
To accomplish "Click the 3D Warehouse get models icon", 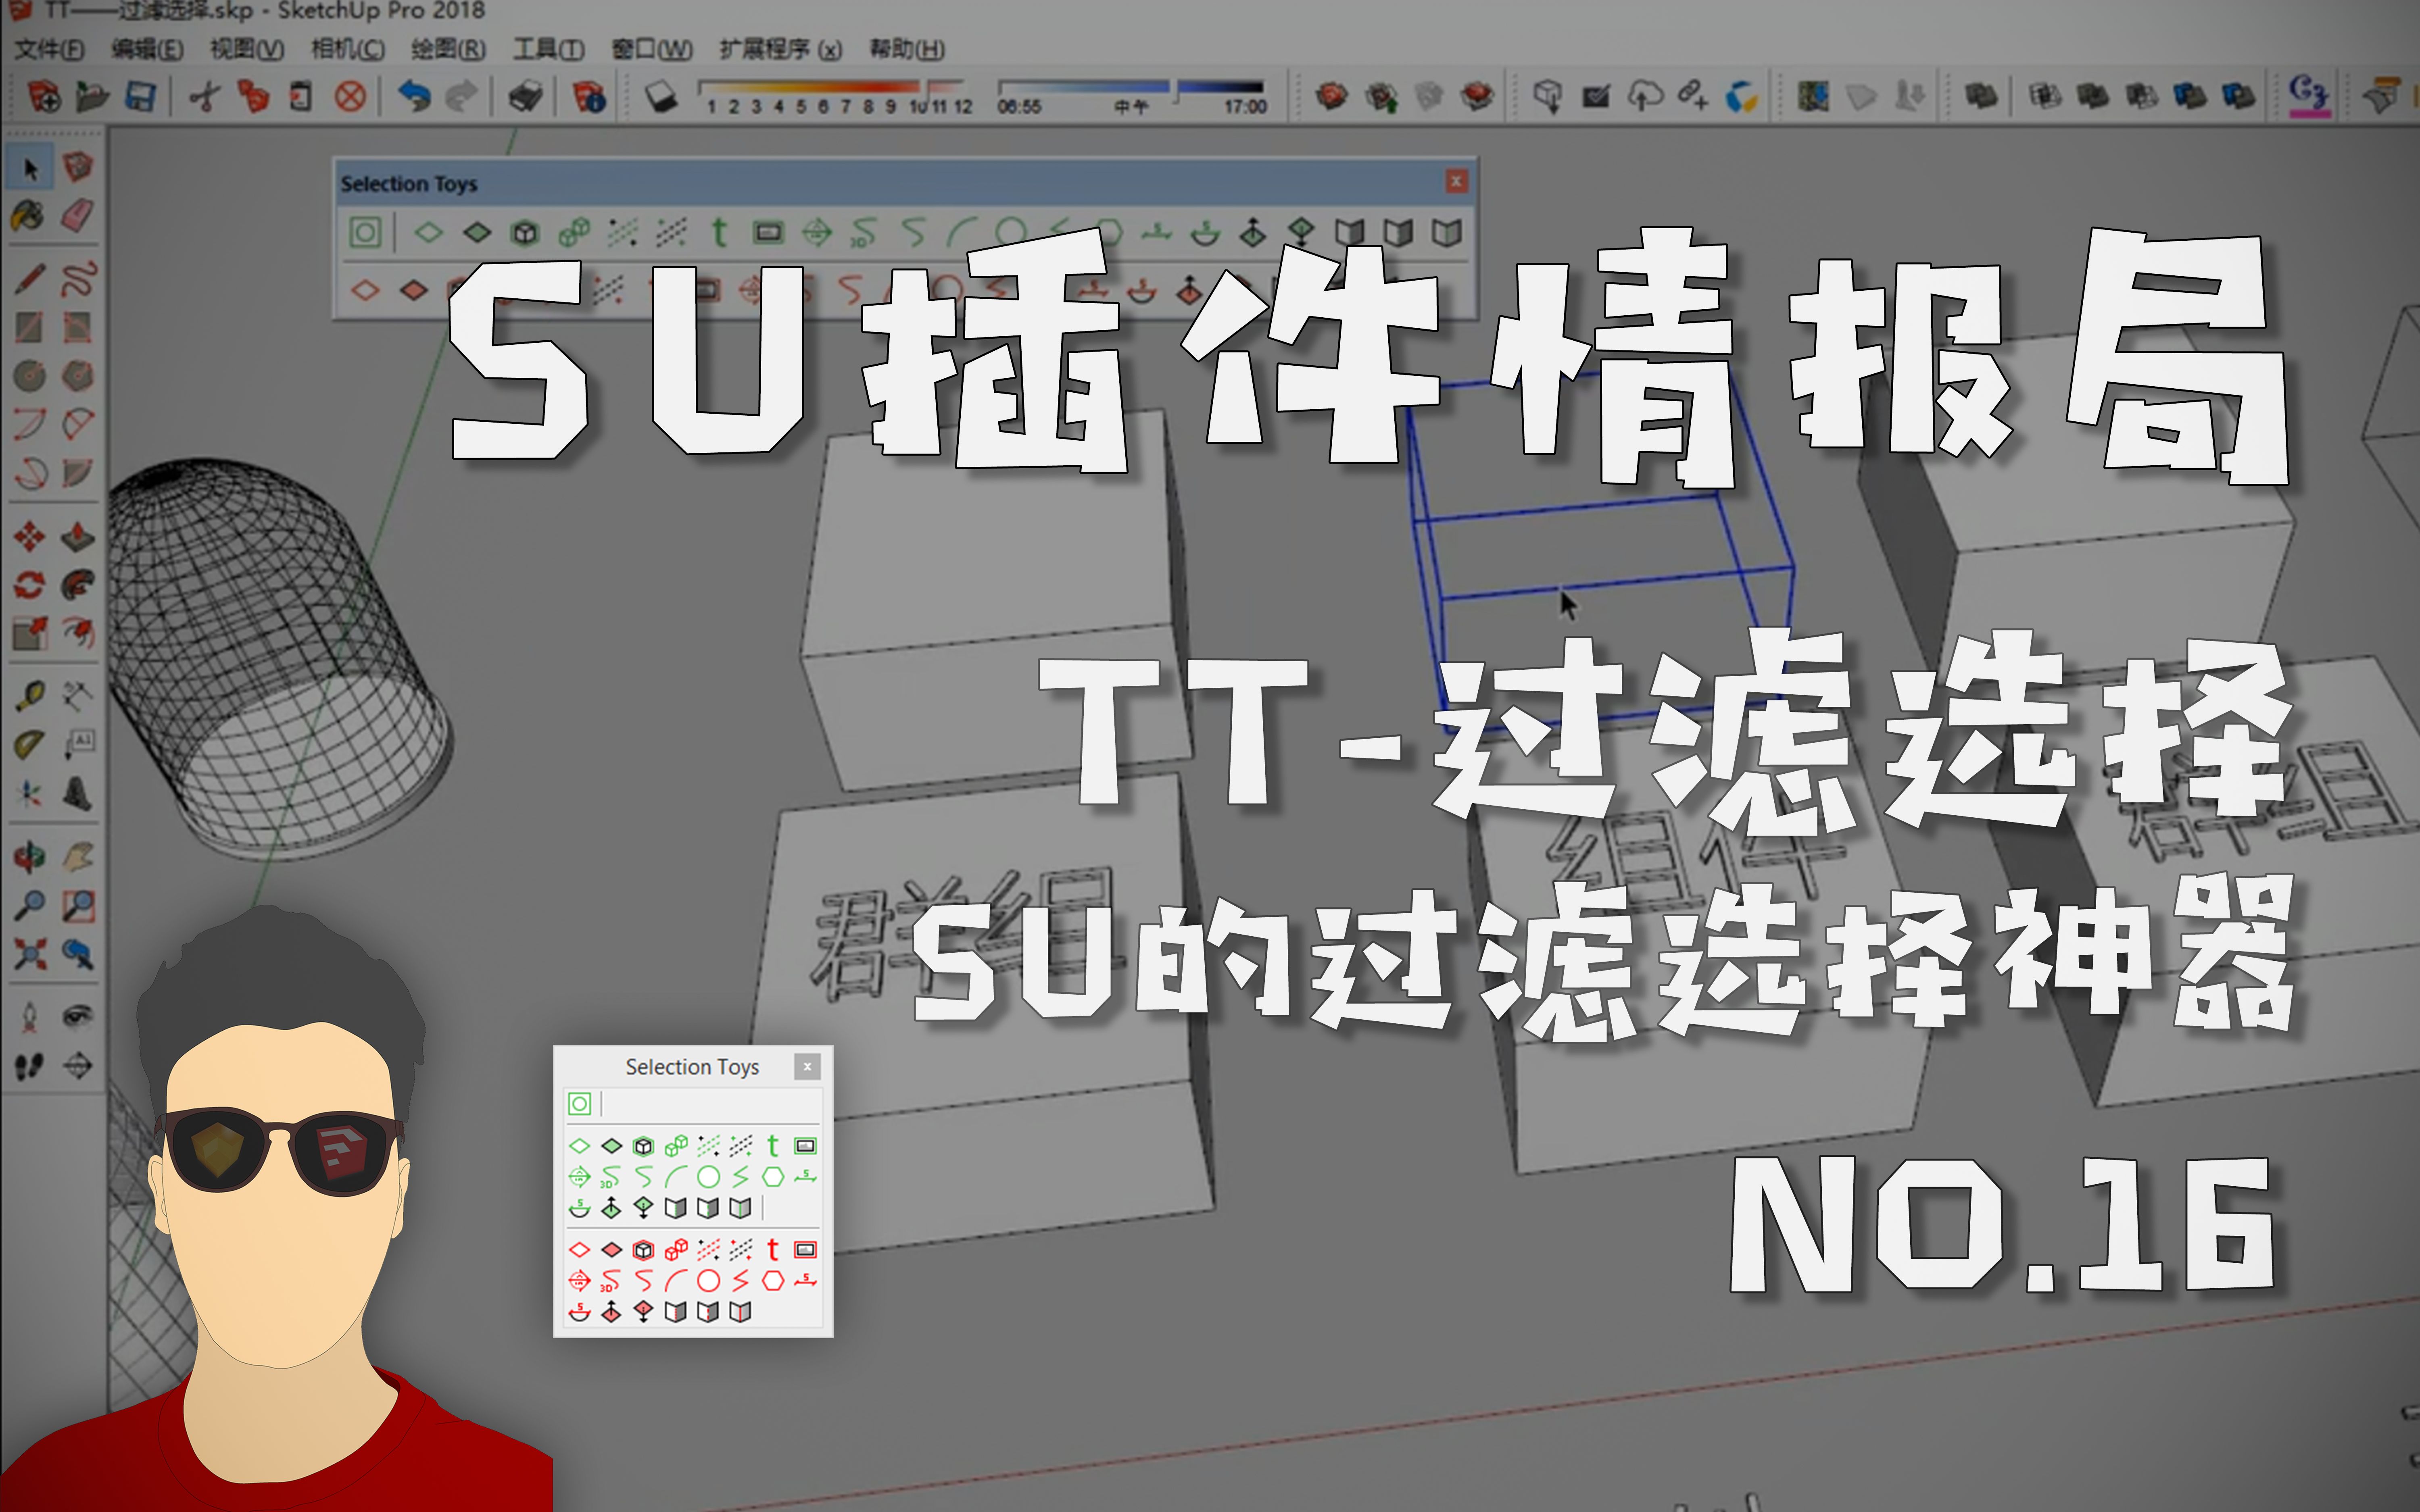I will 1548,97.
